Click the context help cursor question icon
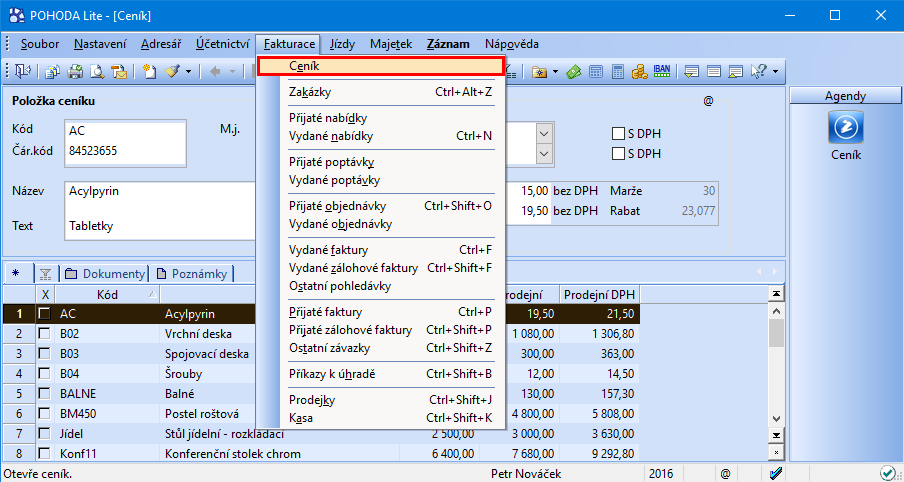The height and width of the screenshot is (482, 904). (759, 72)
